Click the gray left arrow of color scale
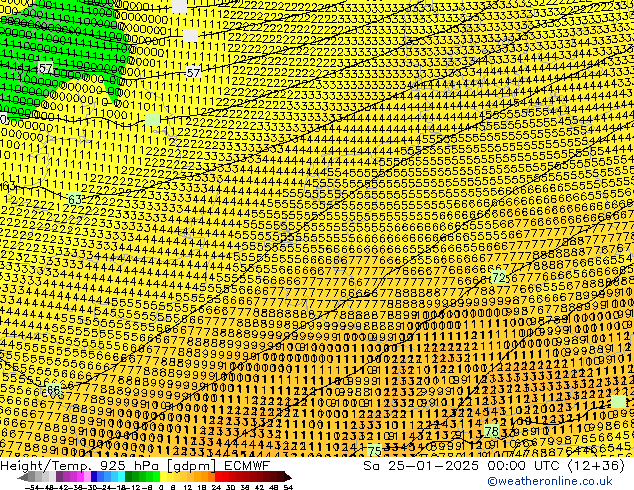Image resolution: width=634 pixels, height=490 pixels. tap(22, 477)
